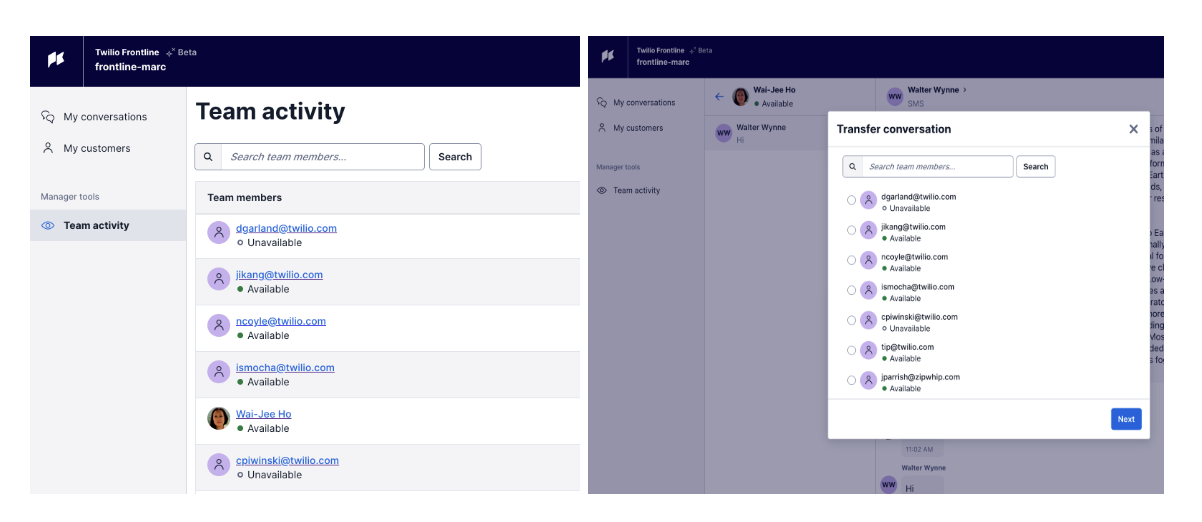The image size is (1202, 522).
Task: Select the ismocha@twilio.com radio button
Action: point(852,290)
